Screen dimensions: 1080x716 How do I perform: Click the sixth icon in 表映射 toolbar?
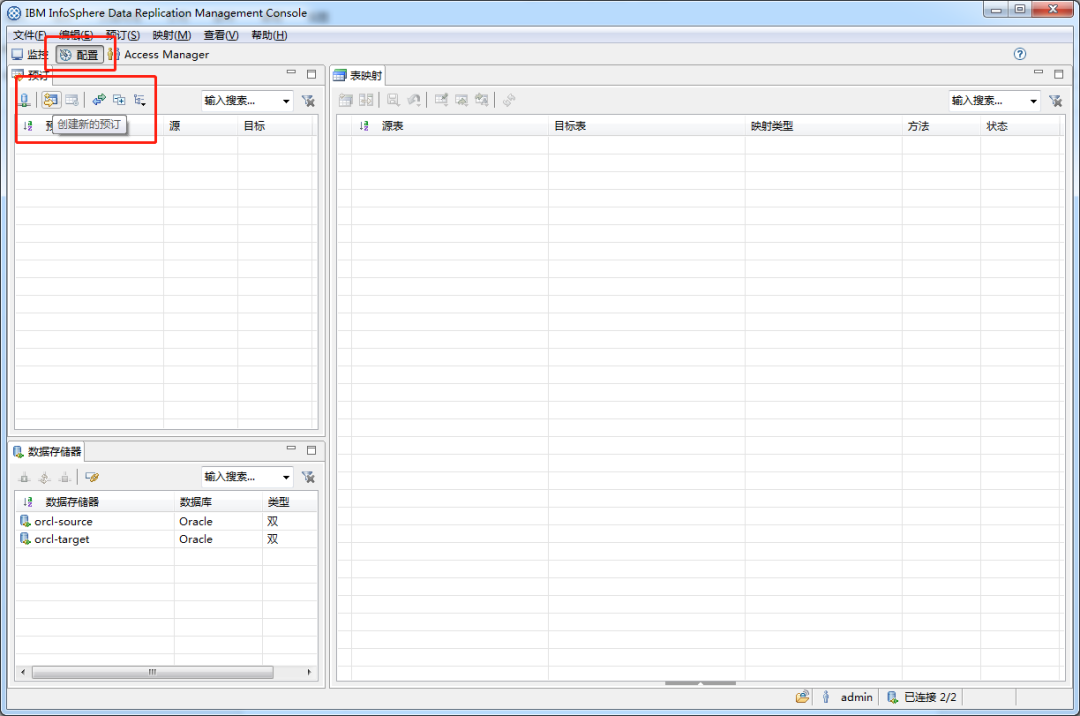point(461,100)
